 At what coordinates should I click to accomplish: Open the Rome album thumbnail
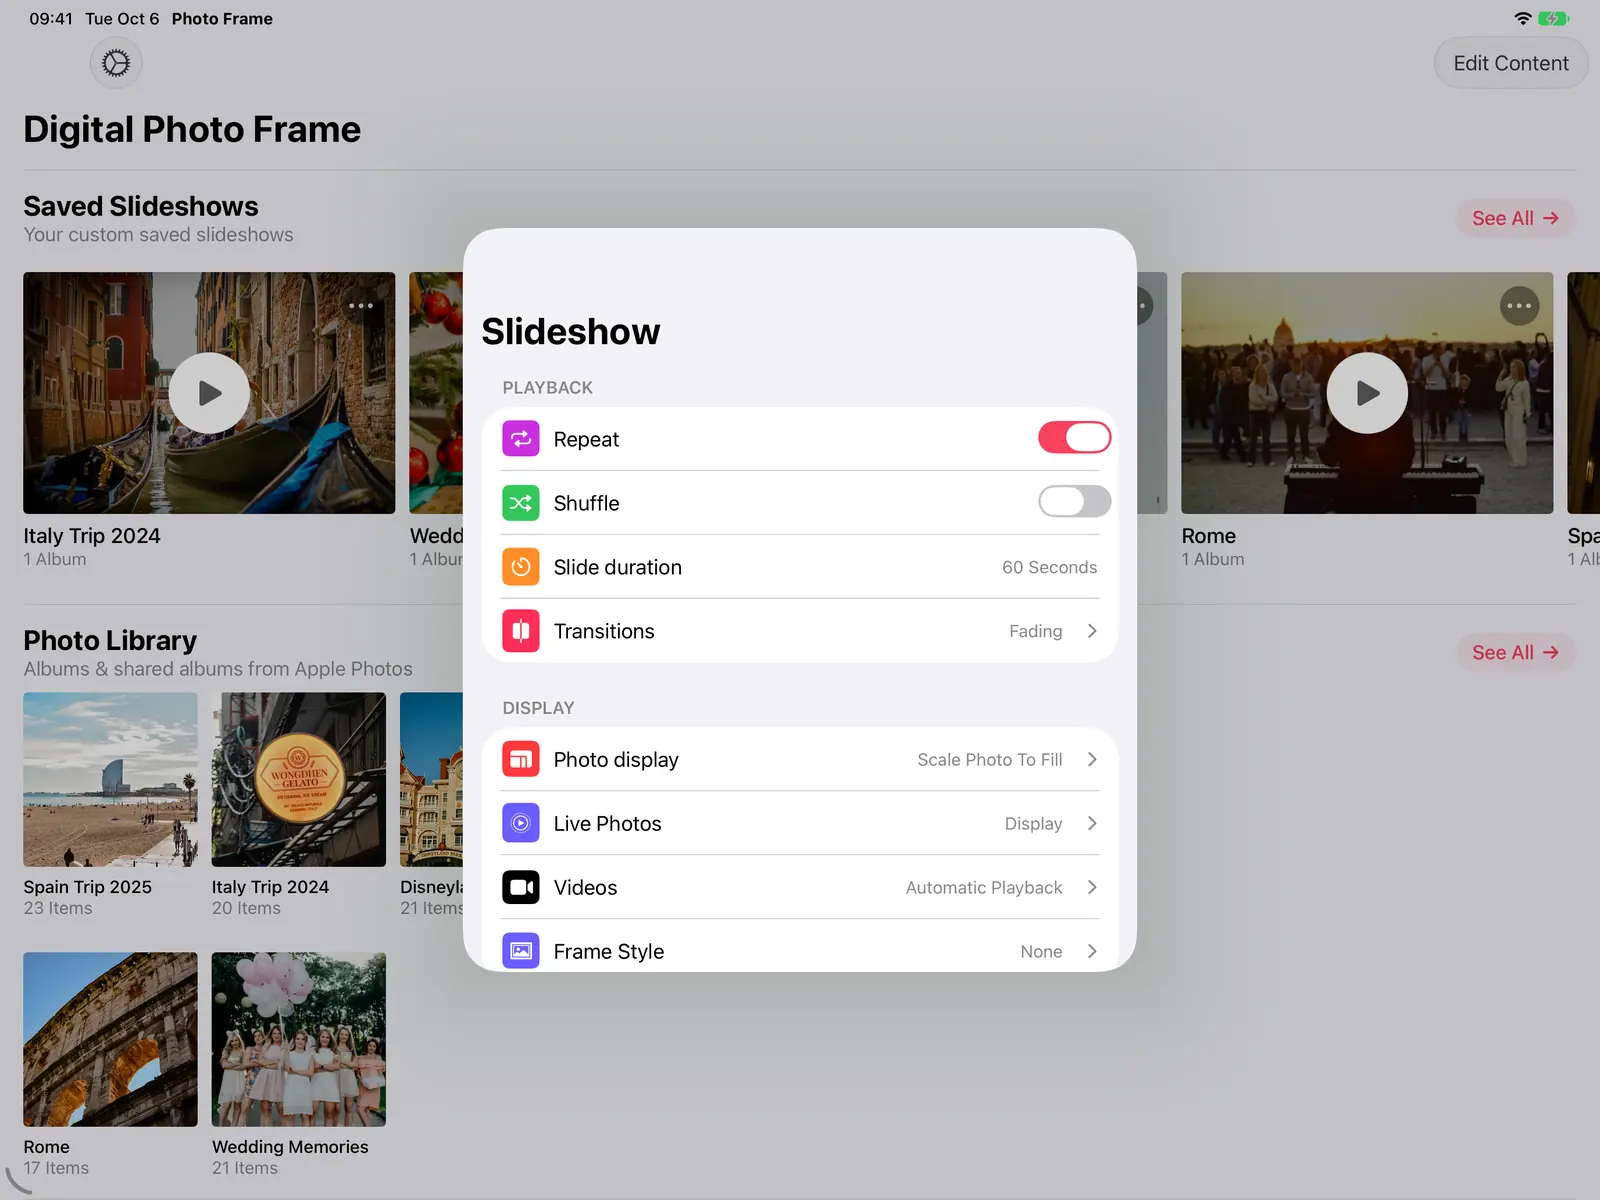[x=110, y=1039]
